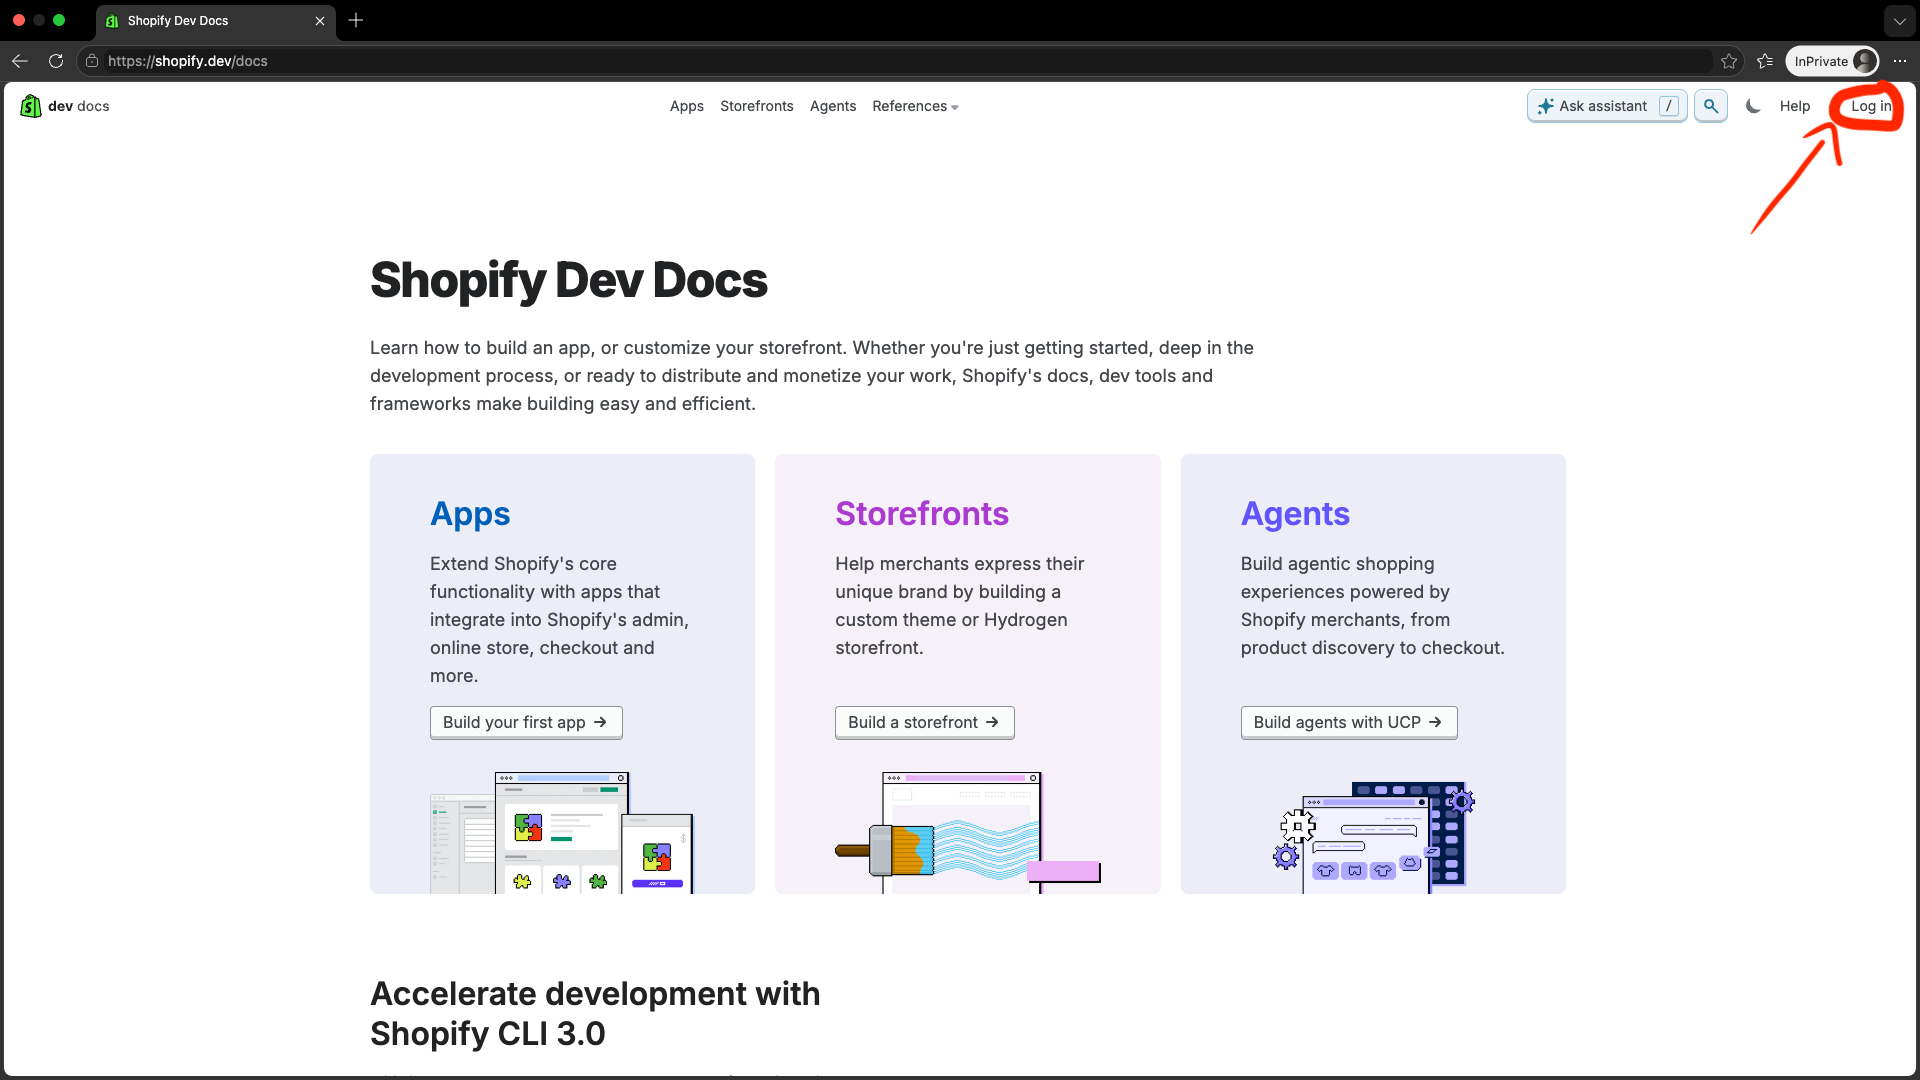This screenshot has width=1920, height=1080.
Task: Click the browser back arrow
Action: 20,61
